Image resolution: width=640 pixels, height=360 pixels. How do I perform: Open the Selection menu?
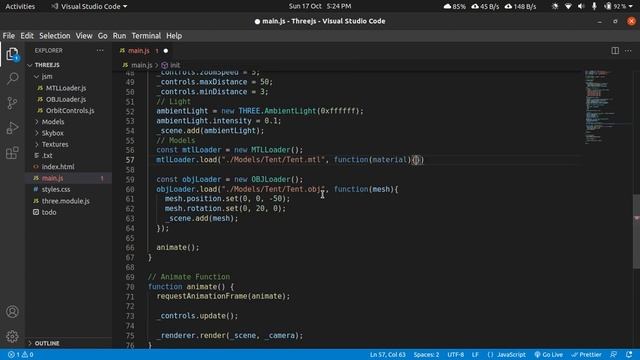click(55, 36)
